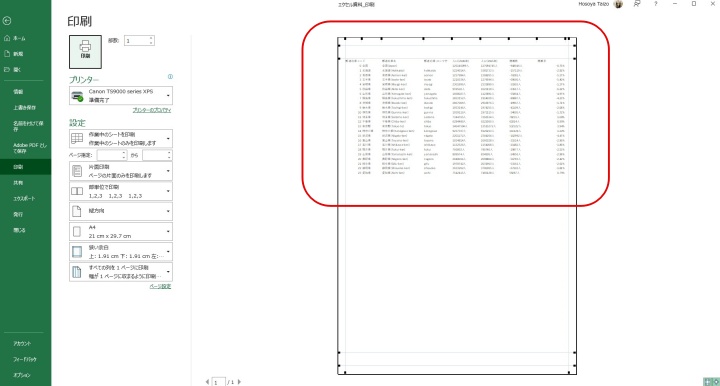
Task: Open the エクスポート (Export) section
Action: (26, 198)
